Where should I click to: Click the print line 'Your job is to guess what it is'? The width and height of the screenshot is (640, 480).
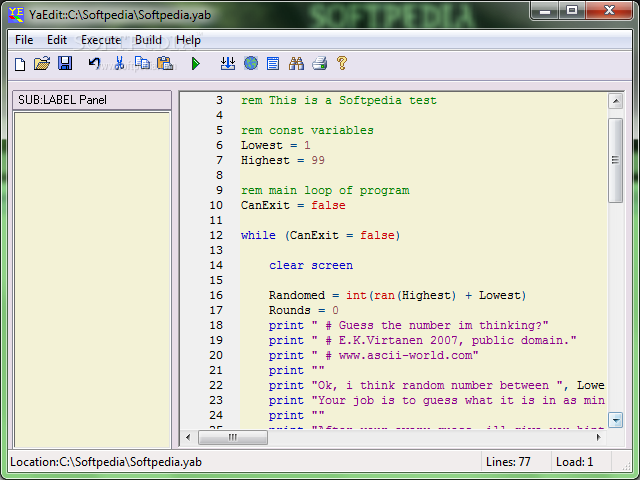click(x=436, y=400)
